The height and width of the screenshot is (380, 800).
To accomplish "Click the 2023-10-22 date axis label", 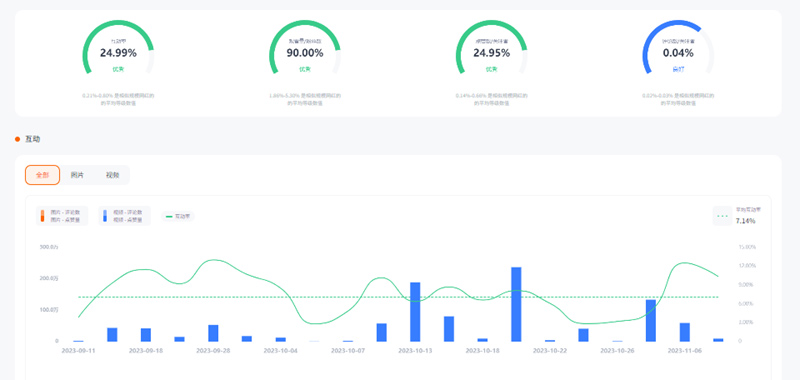I will point(550,351).
